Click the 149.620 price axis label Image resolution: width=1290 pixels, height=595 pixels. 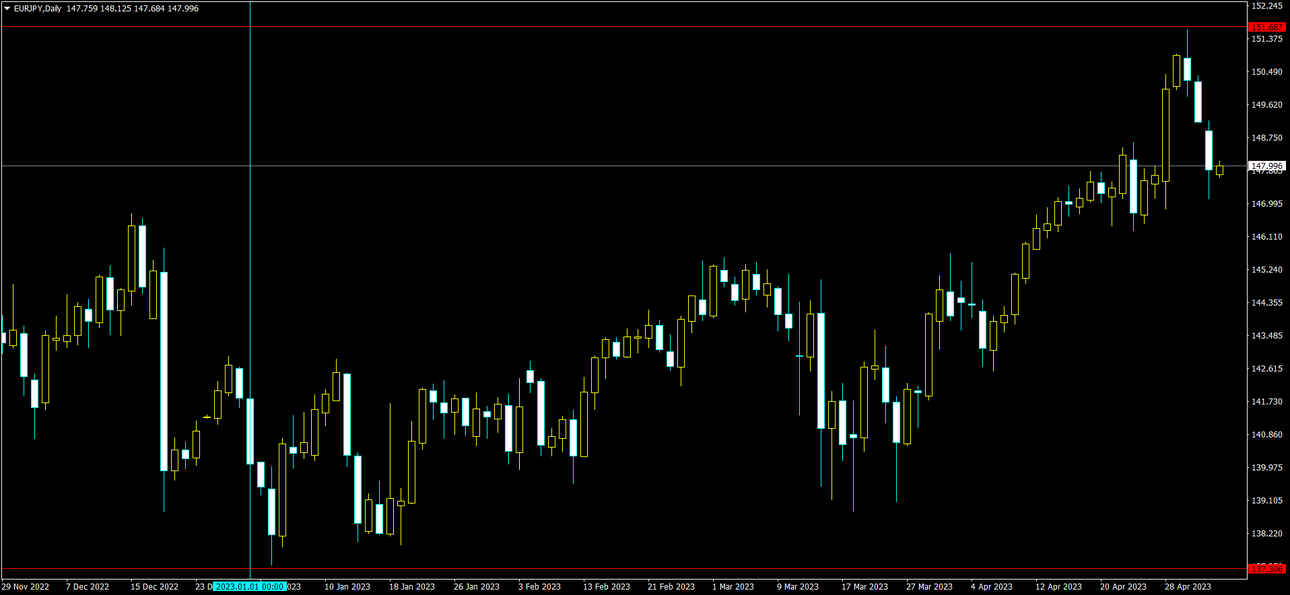1267,105
